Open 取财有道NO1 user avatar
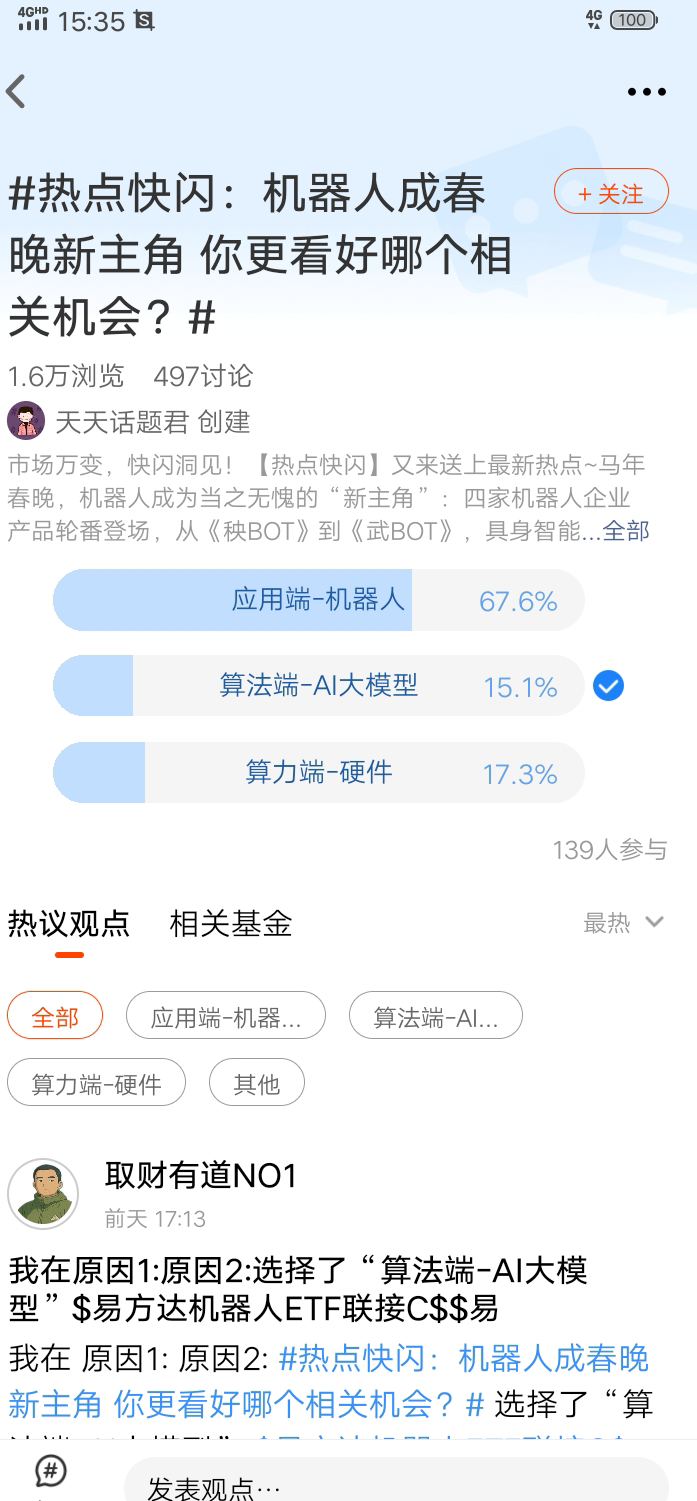Image resolution: width=697 pixels, height=1501 pixels. coord(43,1194)
